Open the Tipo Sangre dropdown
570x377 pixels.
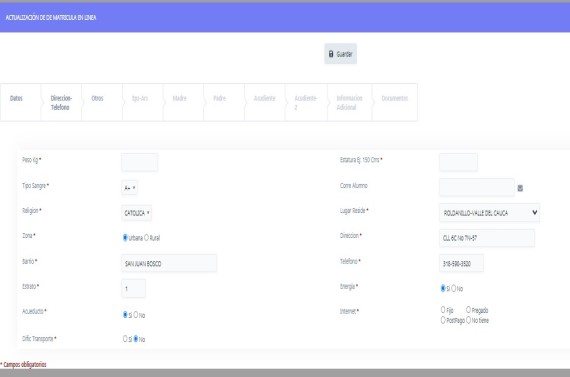tap(129, 188)
